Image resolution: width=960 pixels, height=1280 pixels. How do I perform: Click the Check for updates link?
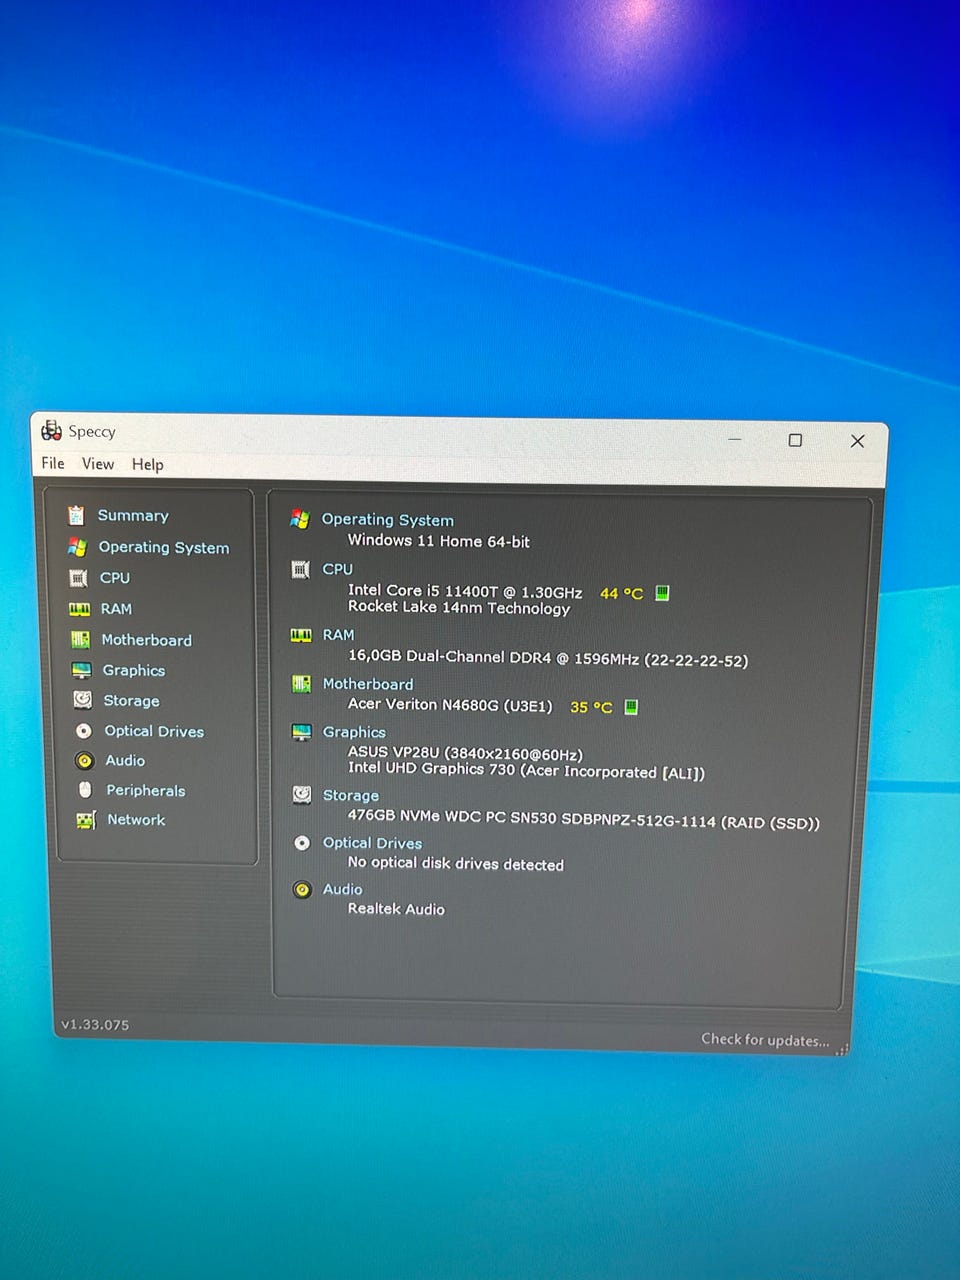click(765, 1040)
